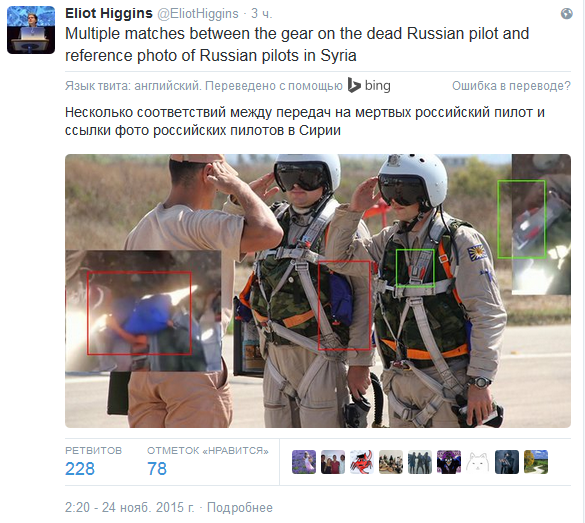This screenshot has height=523, width=585.
Task: Open silhouettes group liker avatar
Action: click(x=420, y=462)
